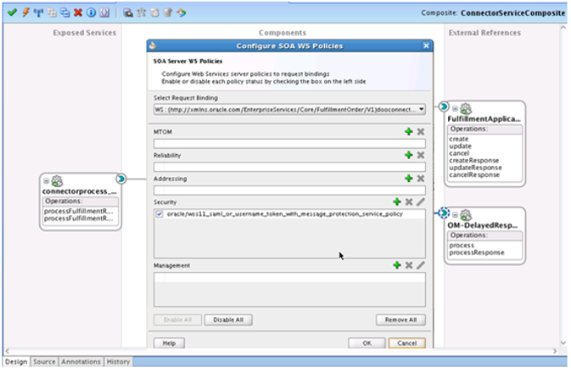The height and width of the screenshot is (370, 571).
Task: Click the FulfillmentApplica reference arrow icon
Action: point(444,107)
